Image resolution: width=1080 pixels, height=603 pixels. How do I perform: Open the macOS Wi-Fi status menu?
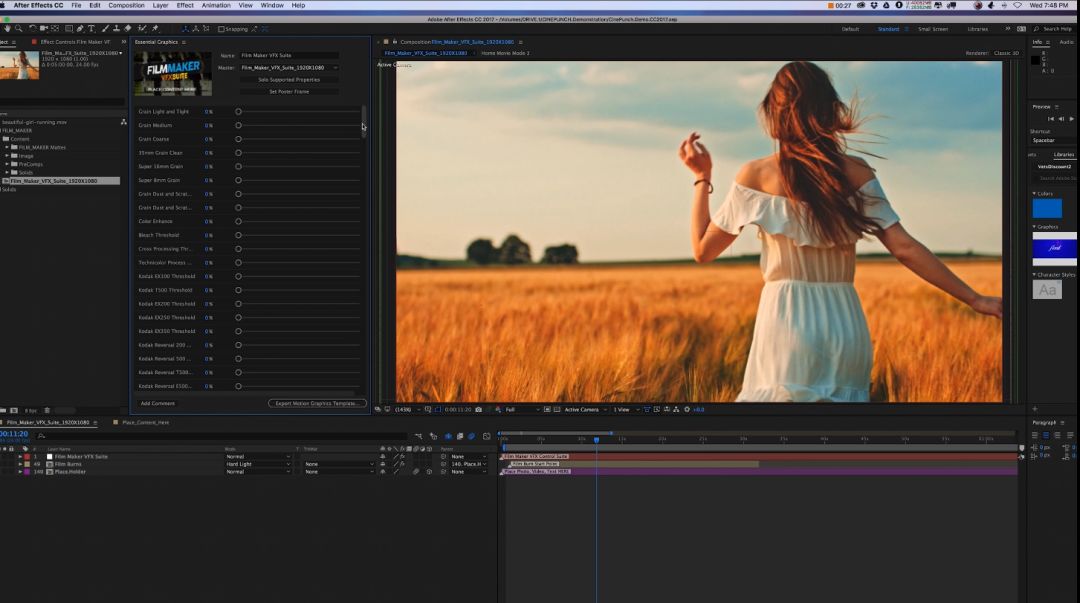pyautogui.click(x=1017, y=6)
